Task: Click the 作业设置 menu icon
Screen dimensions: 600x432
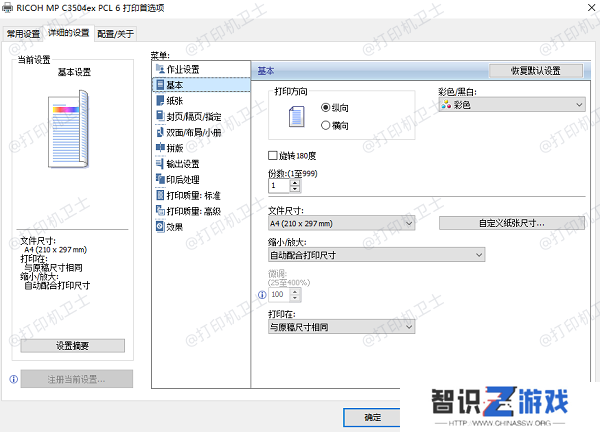Action: (x=160, y=69)
